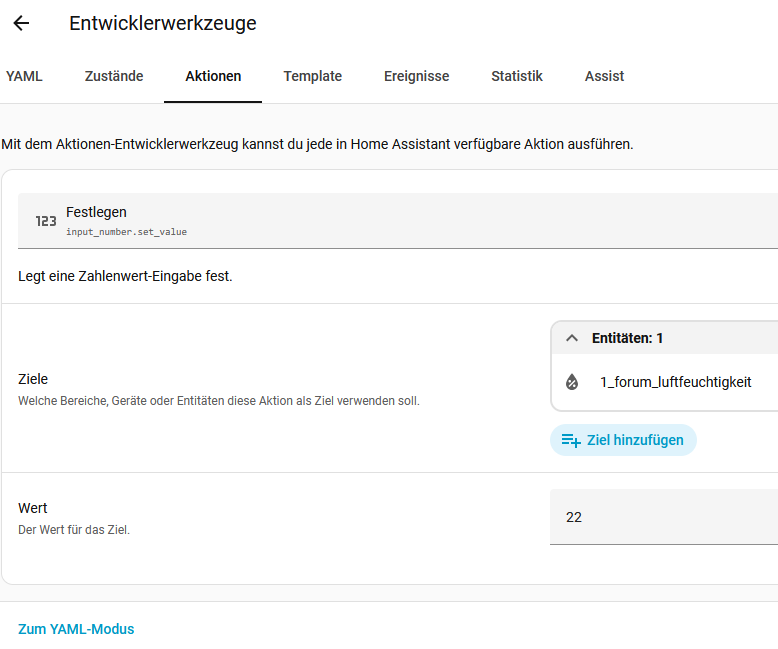This screenshot has height=649, width=778.
Task: Open the Zustände tab
Action: (114, 76)
